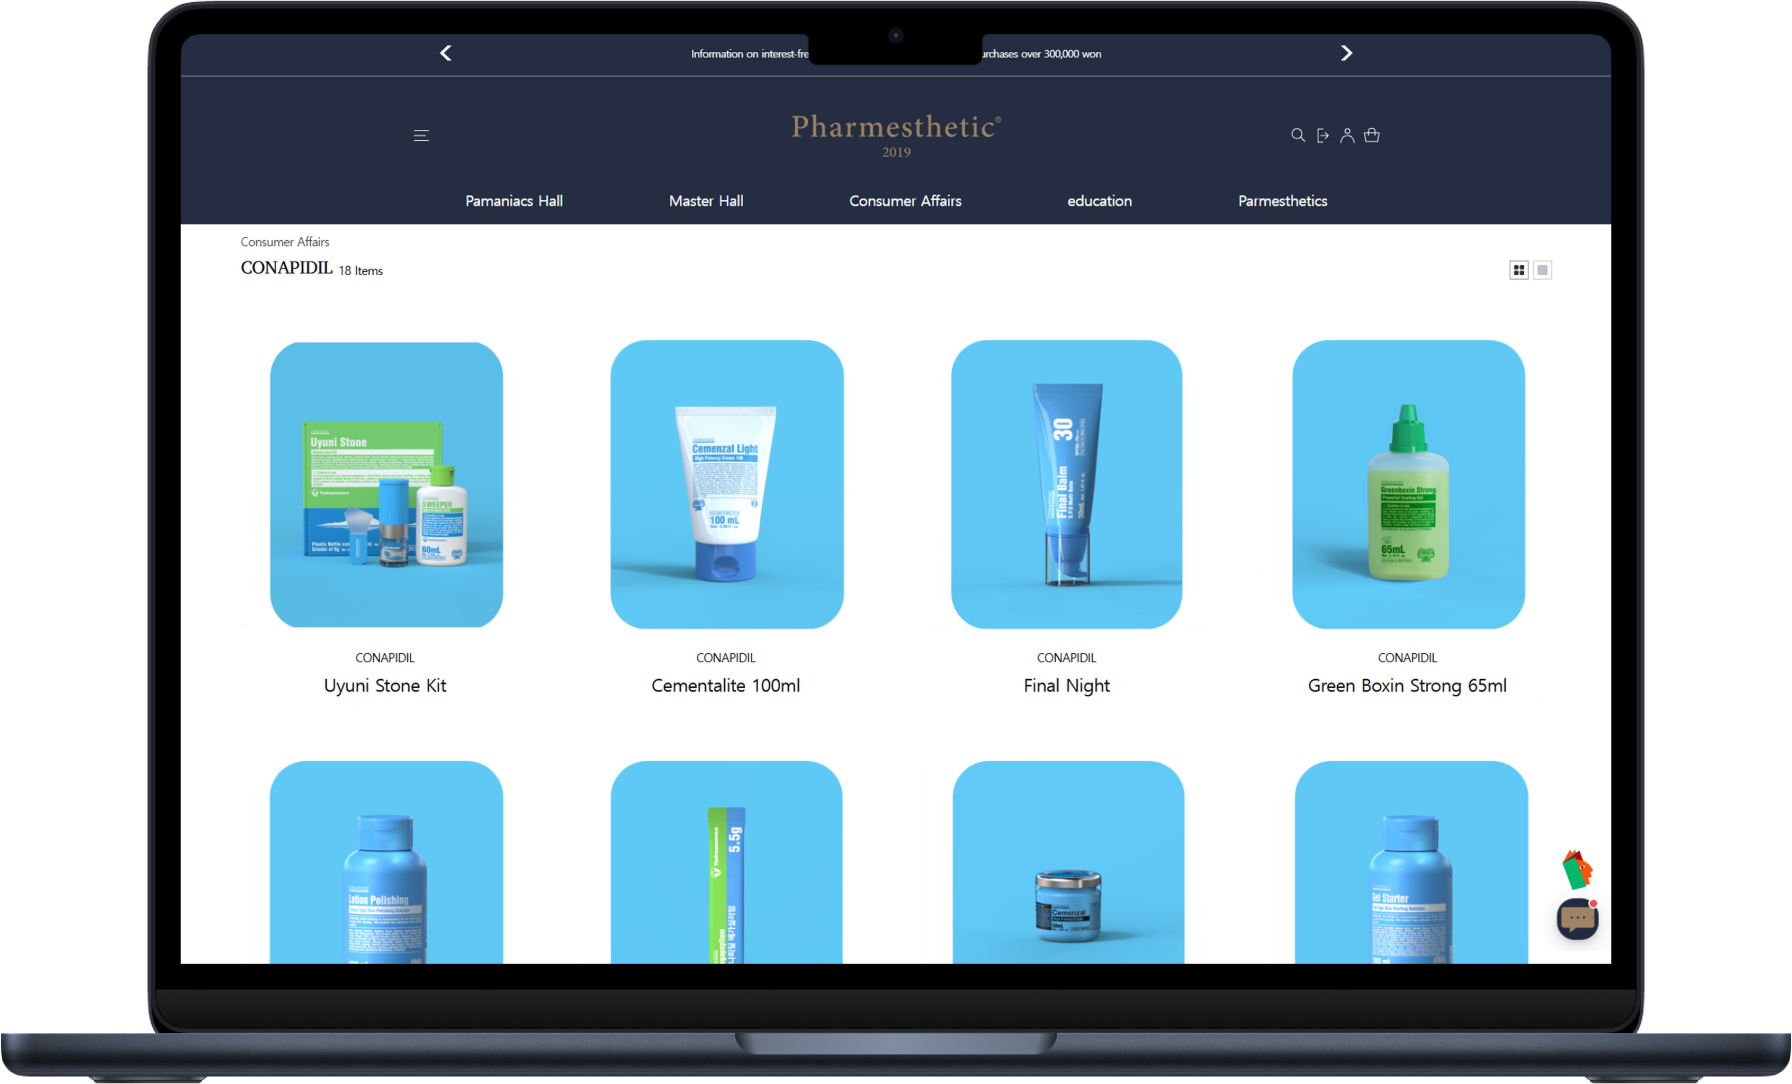View Green Boxin Strong bottle image
1792x1084 pixels.
coord(1408,485)
